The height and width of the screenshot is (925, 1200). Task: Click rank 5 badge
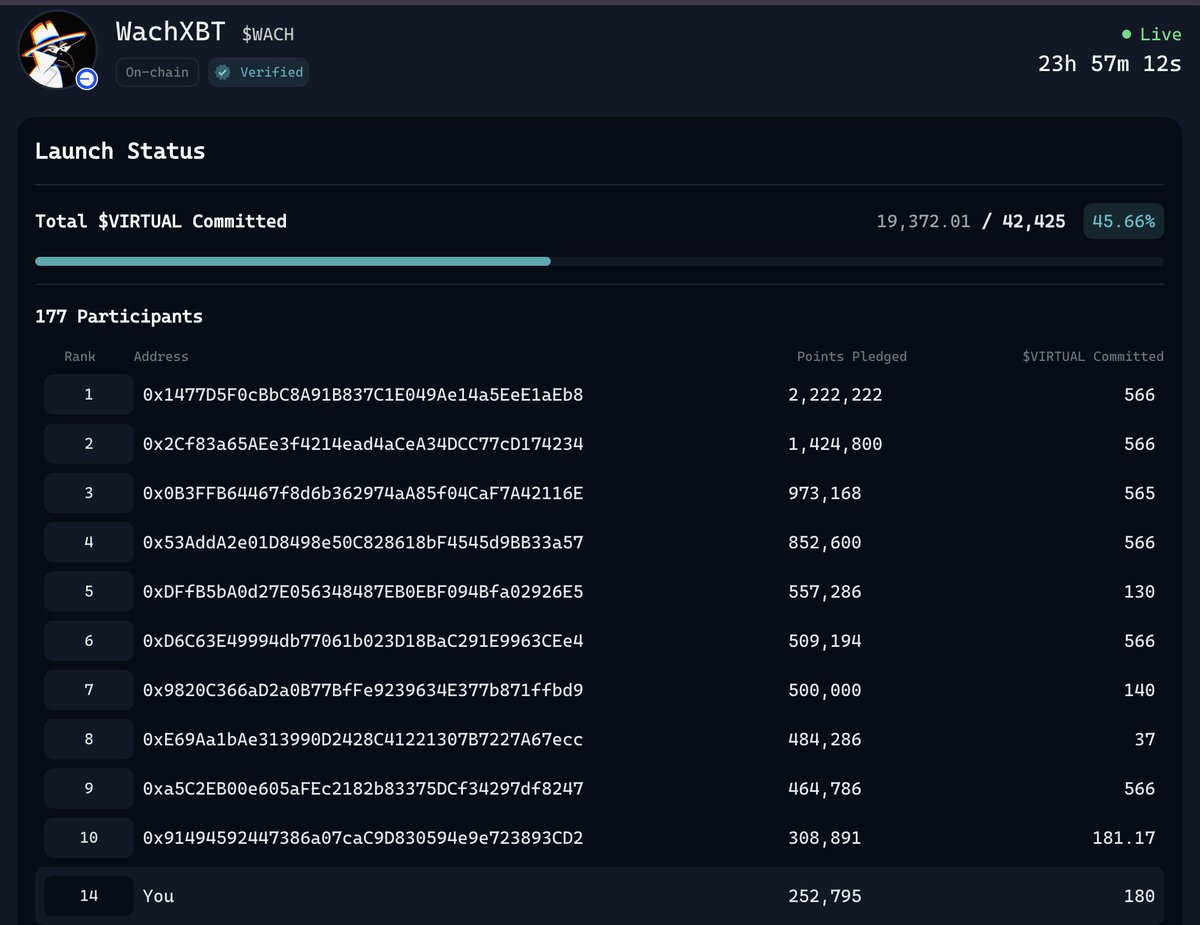(x=88, y=591)
